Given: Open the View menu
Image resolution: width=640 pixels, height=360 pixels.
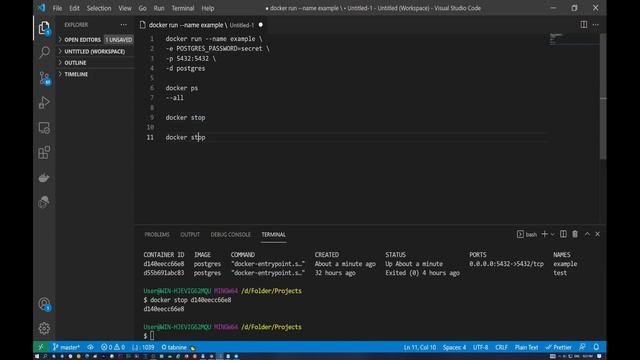Looking at the screenshot, I should coord(125,8).
